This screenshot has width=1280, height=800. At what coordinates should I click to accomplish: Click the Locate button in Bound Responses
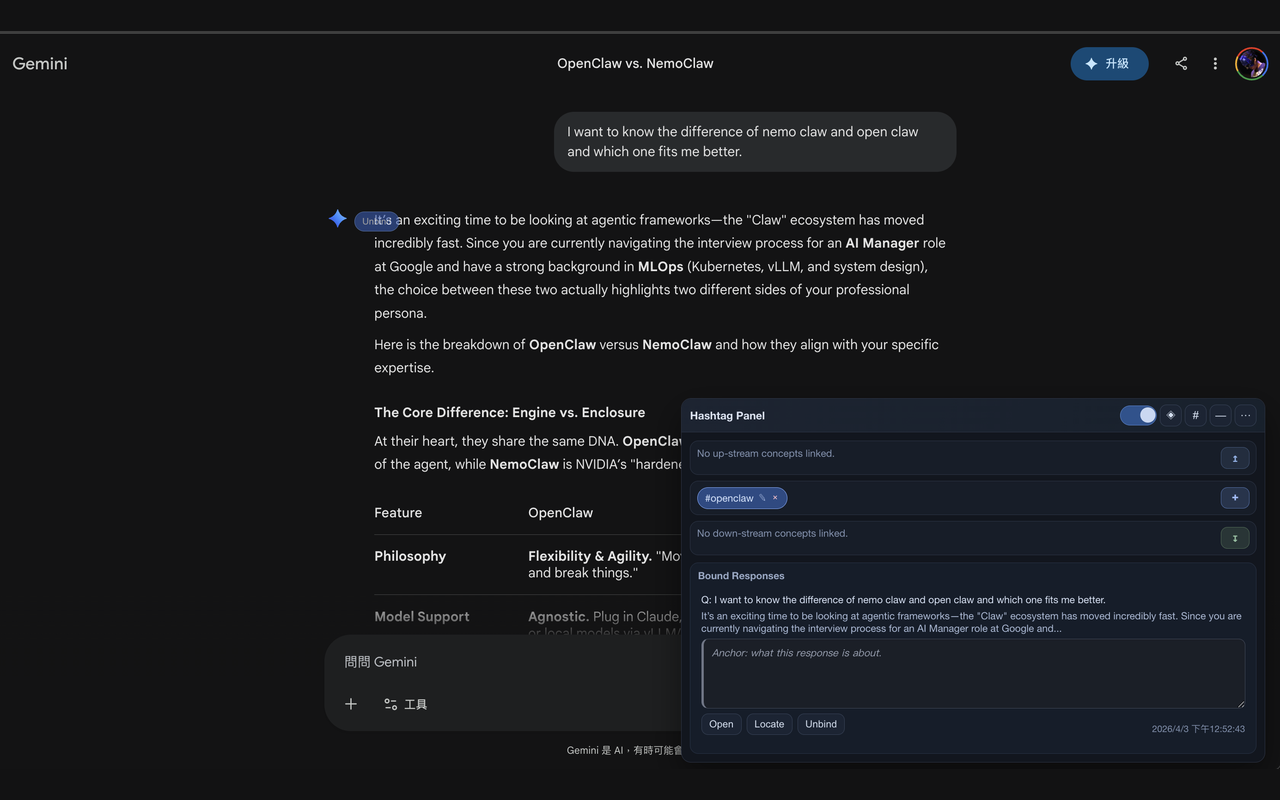769,723
